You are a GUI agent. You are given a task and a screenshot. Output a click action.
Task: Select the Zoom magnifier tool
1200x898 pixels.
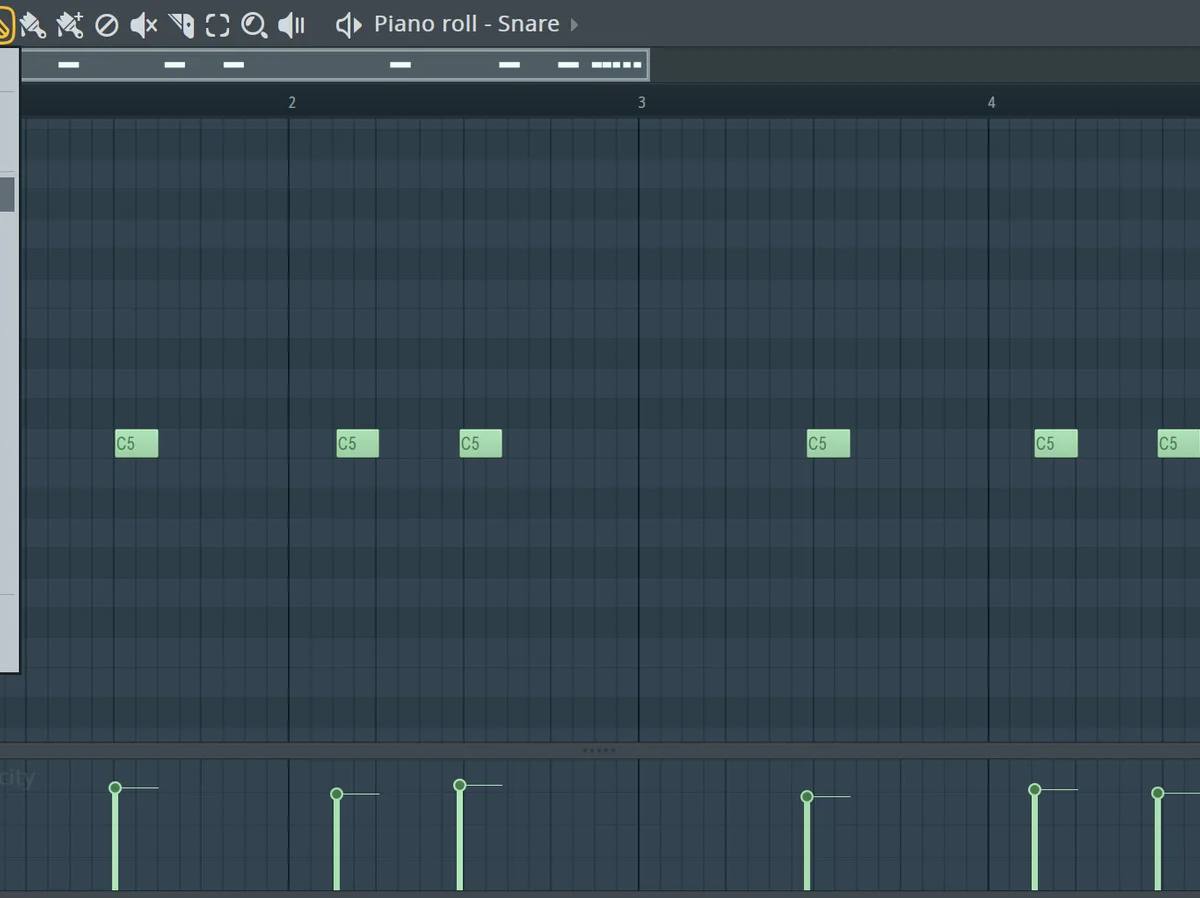point(254,25)
